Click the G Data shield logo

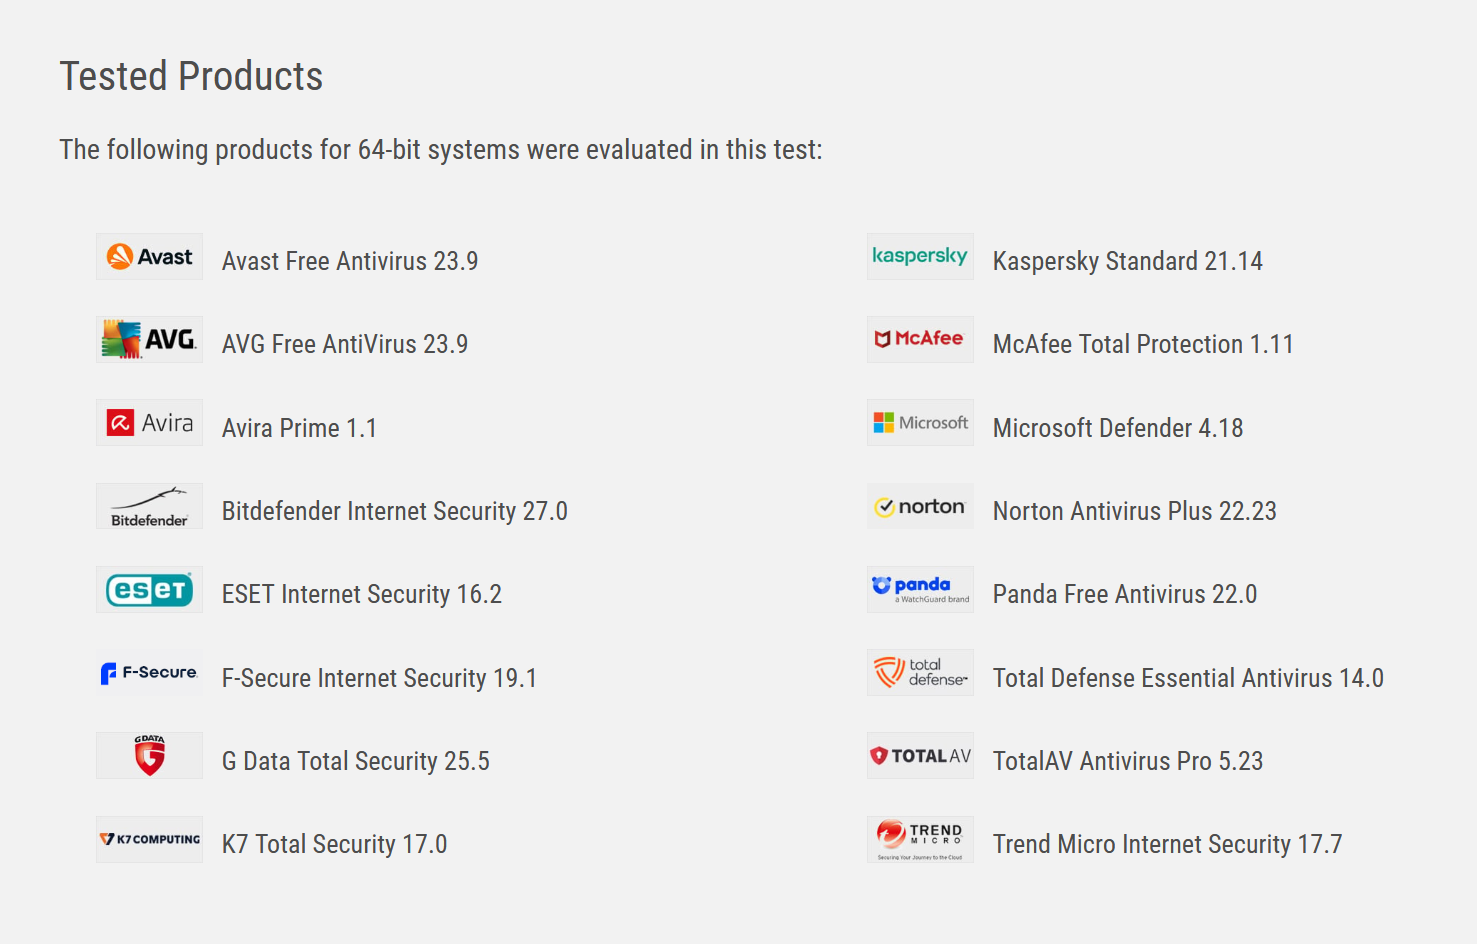click(x=149, y=756)
